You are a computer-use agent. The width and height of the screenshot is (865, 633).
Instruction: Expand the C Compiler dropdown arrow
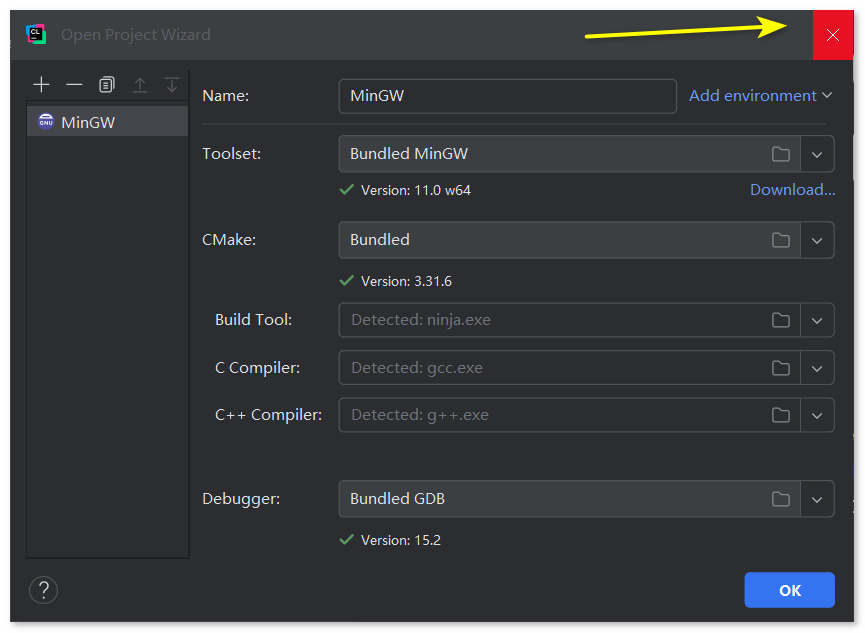[x=817, y=368]
